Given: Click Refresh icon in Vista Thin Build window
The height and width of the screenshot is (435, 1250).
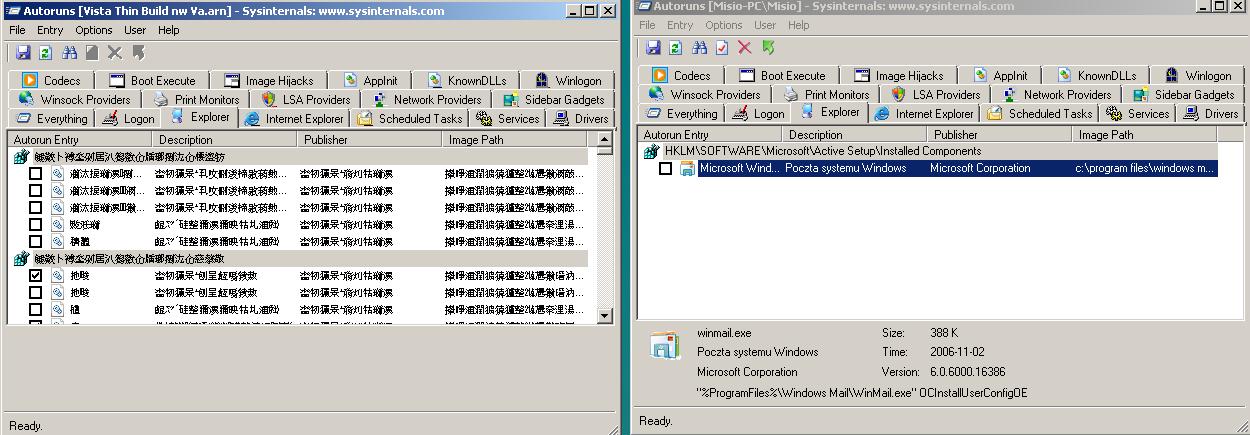Looking at the screenshot, I should pyautogui.click(x=45, y=53).
